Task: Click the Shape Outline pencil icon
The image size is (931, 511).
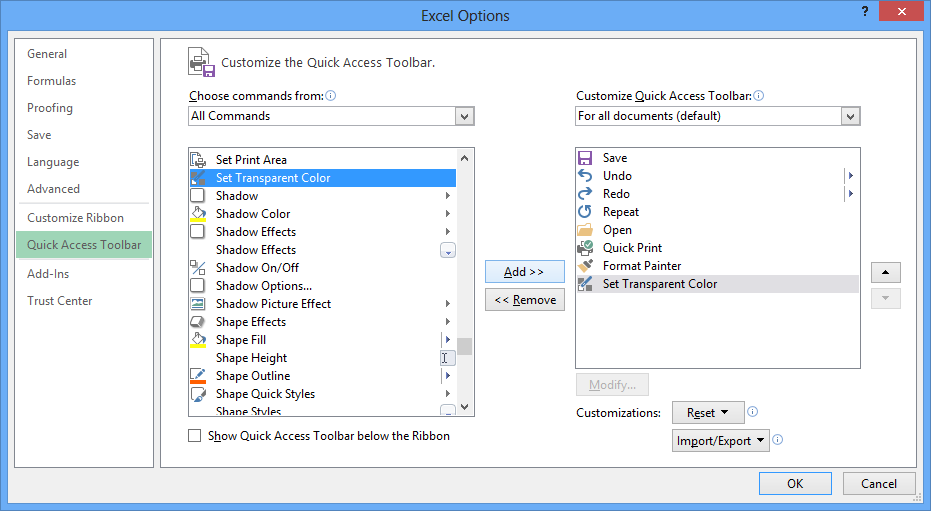Action: pos(198,376)
